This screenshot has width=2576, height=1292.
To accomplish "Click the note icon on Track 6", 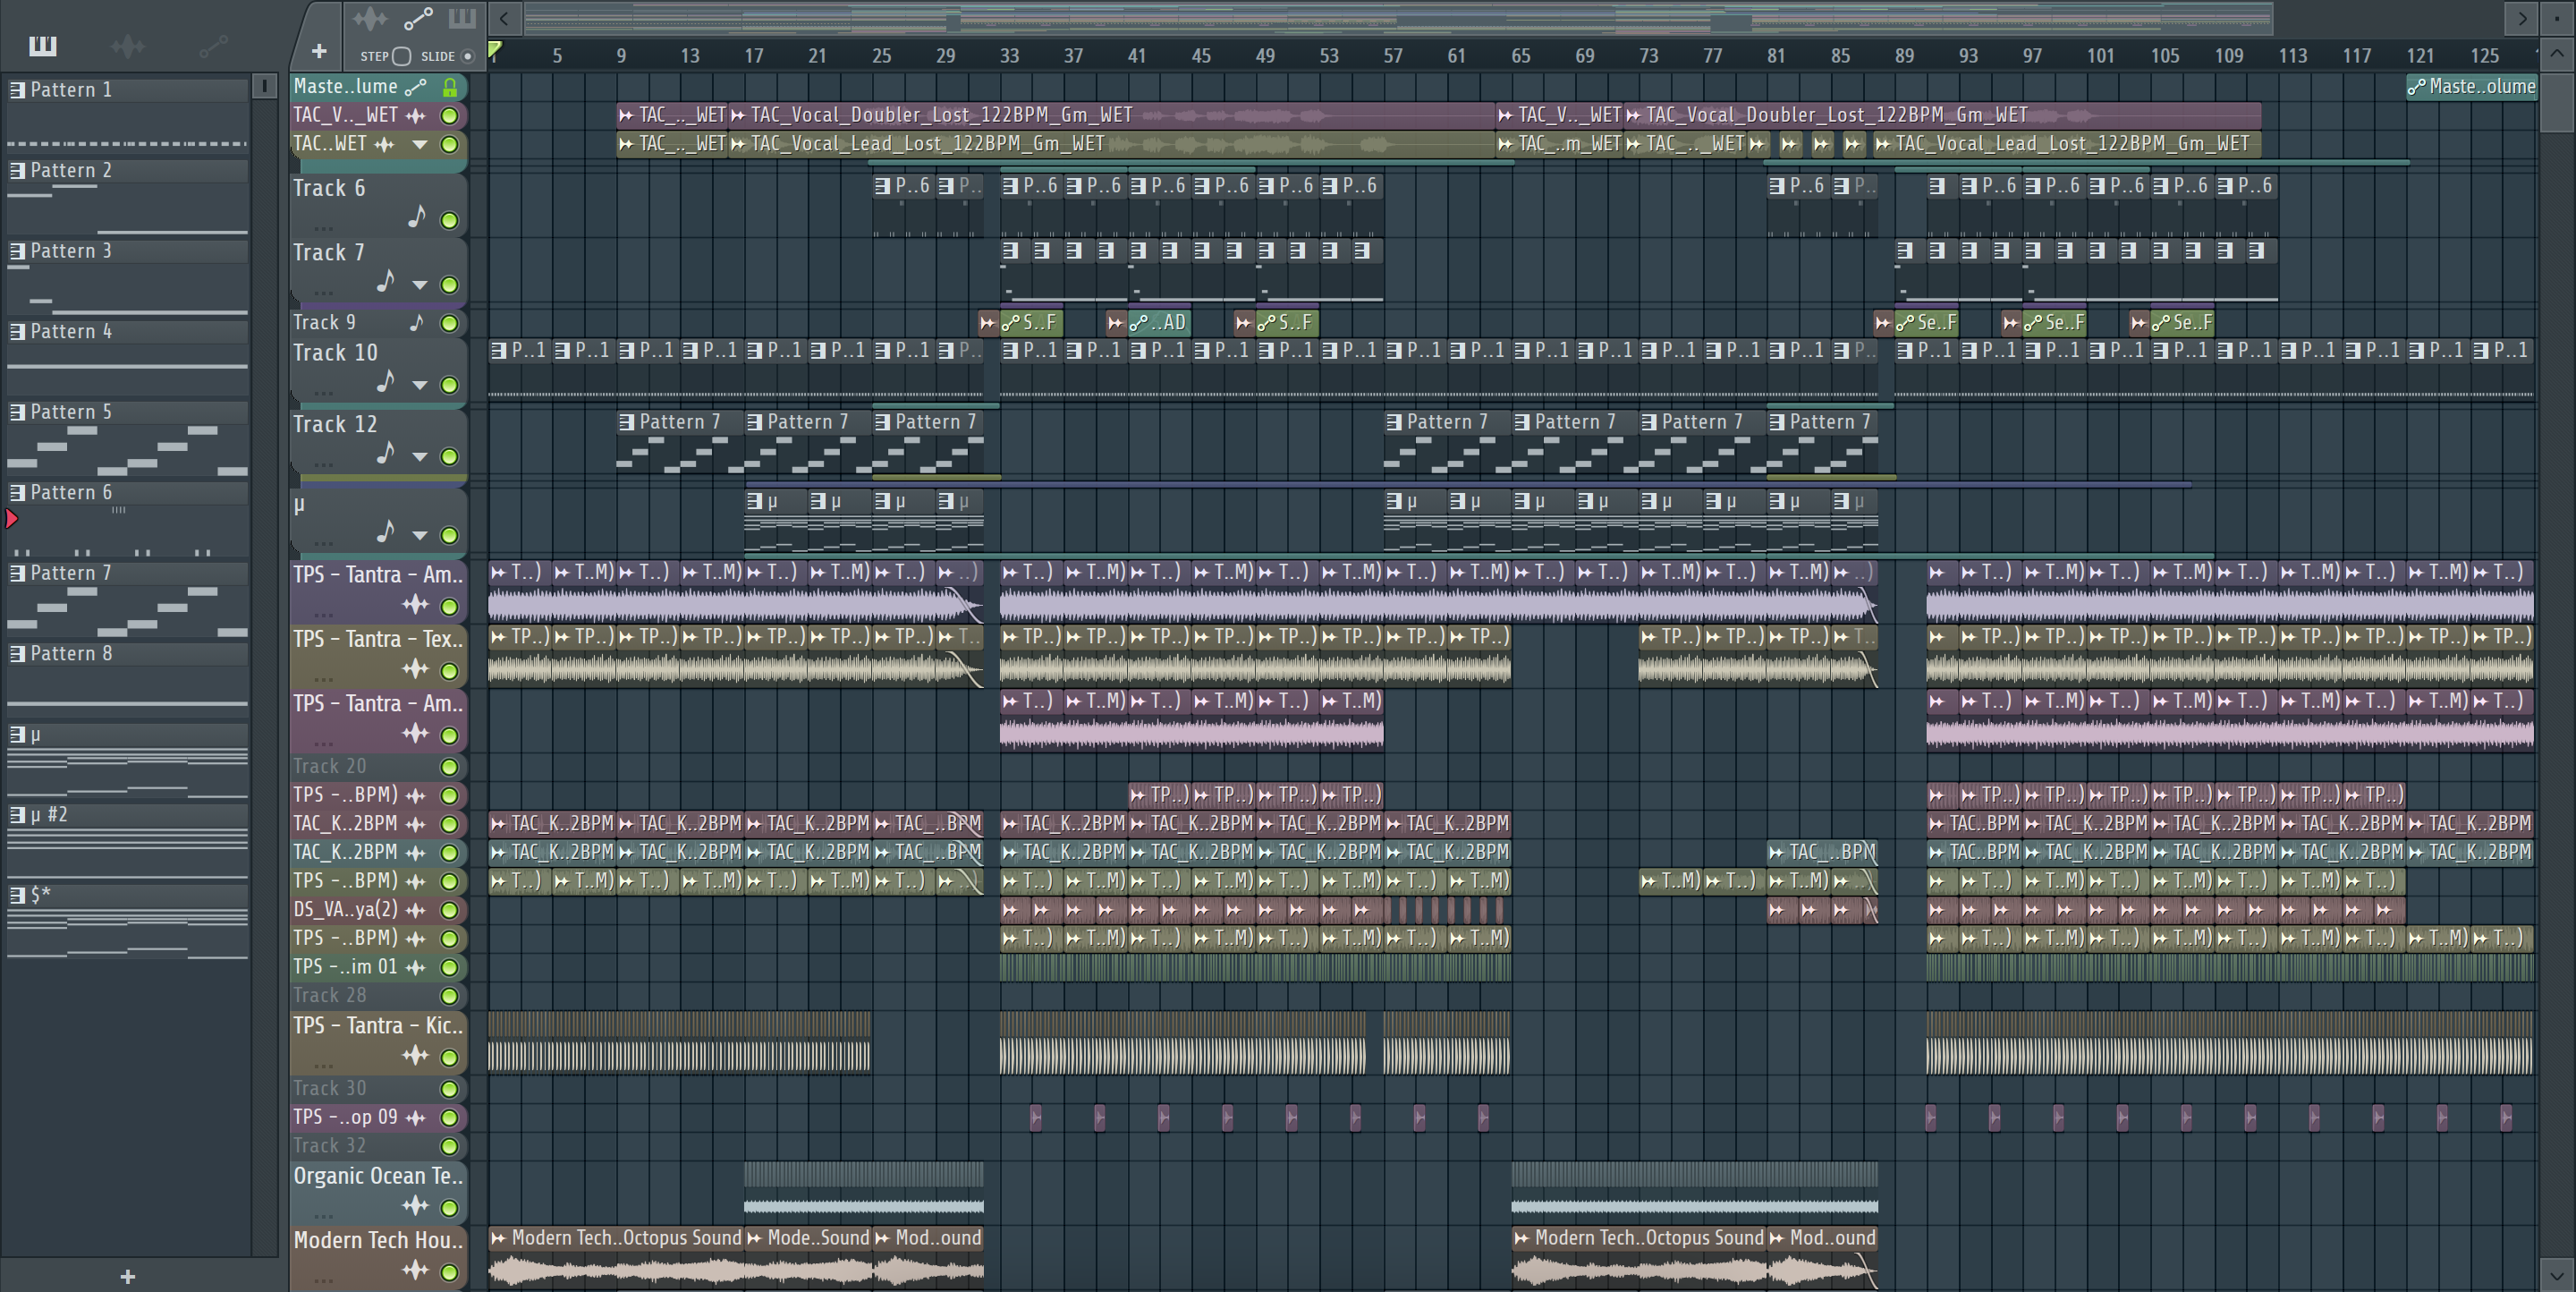I will pos(417,217).
